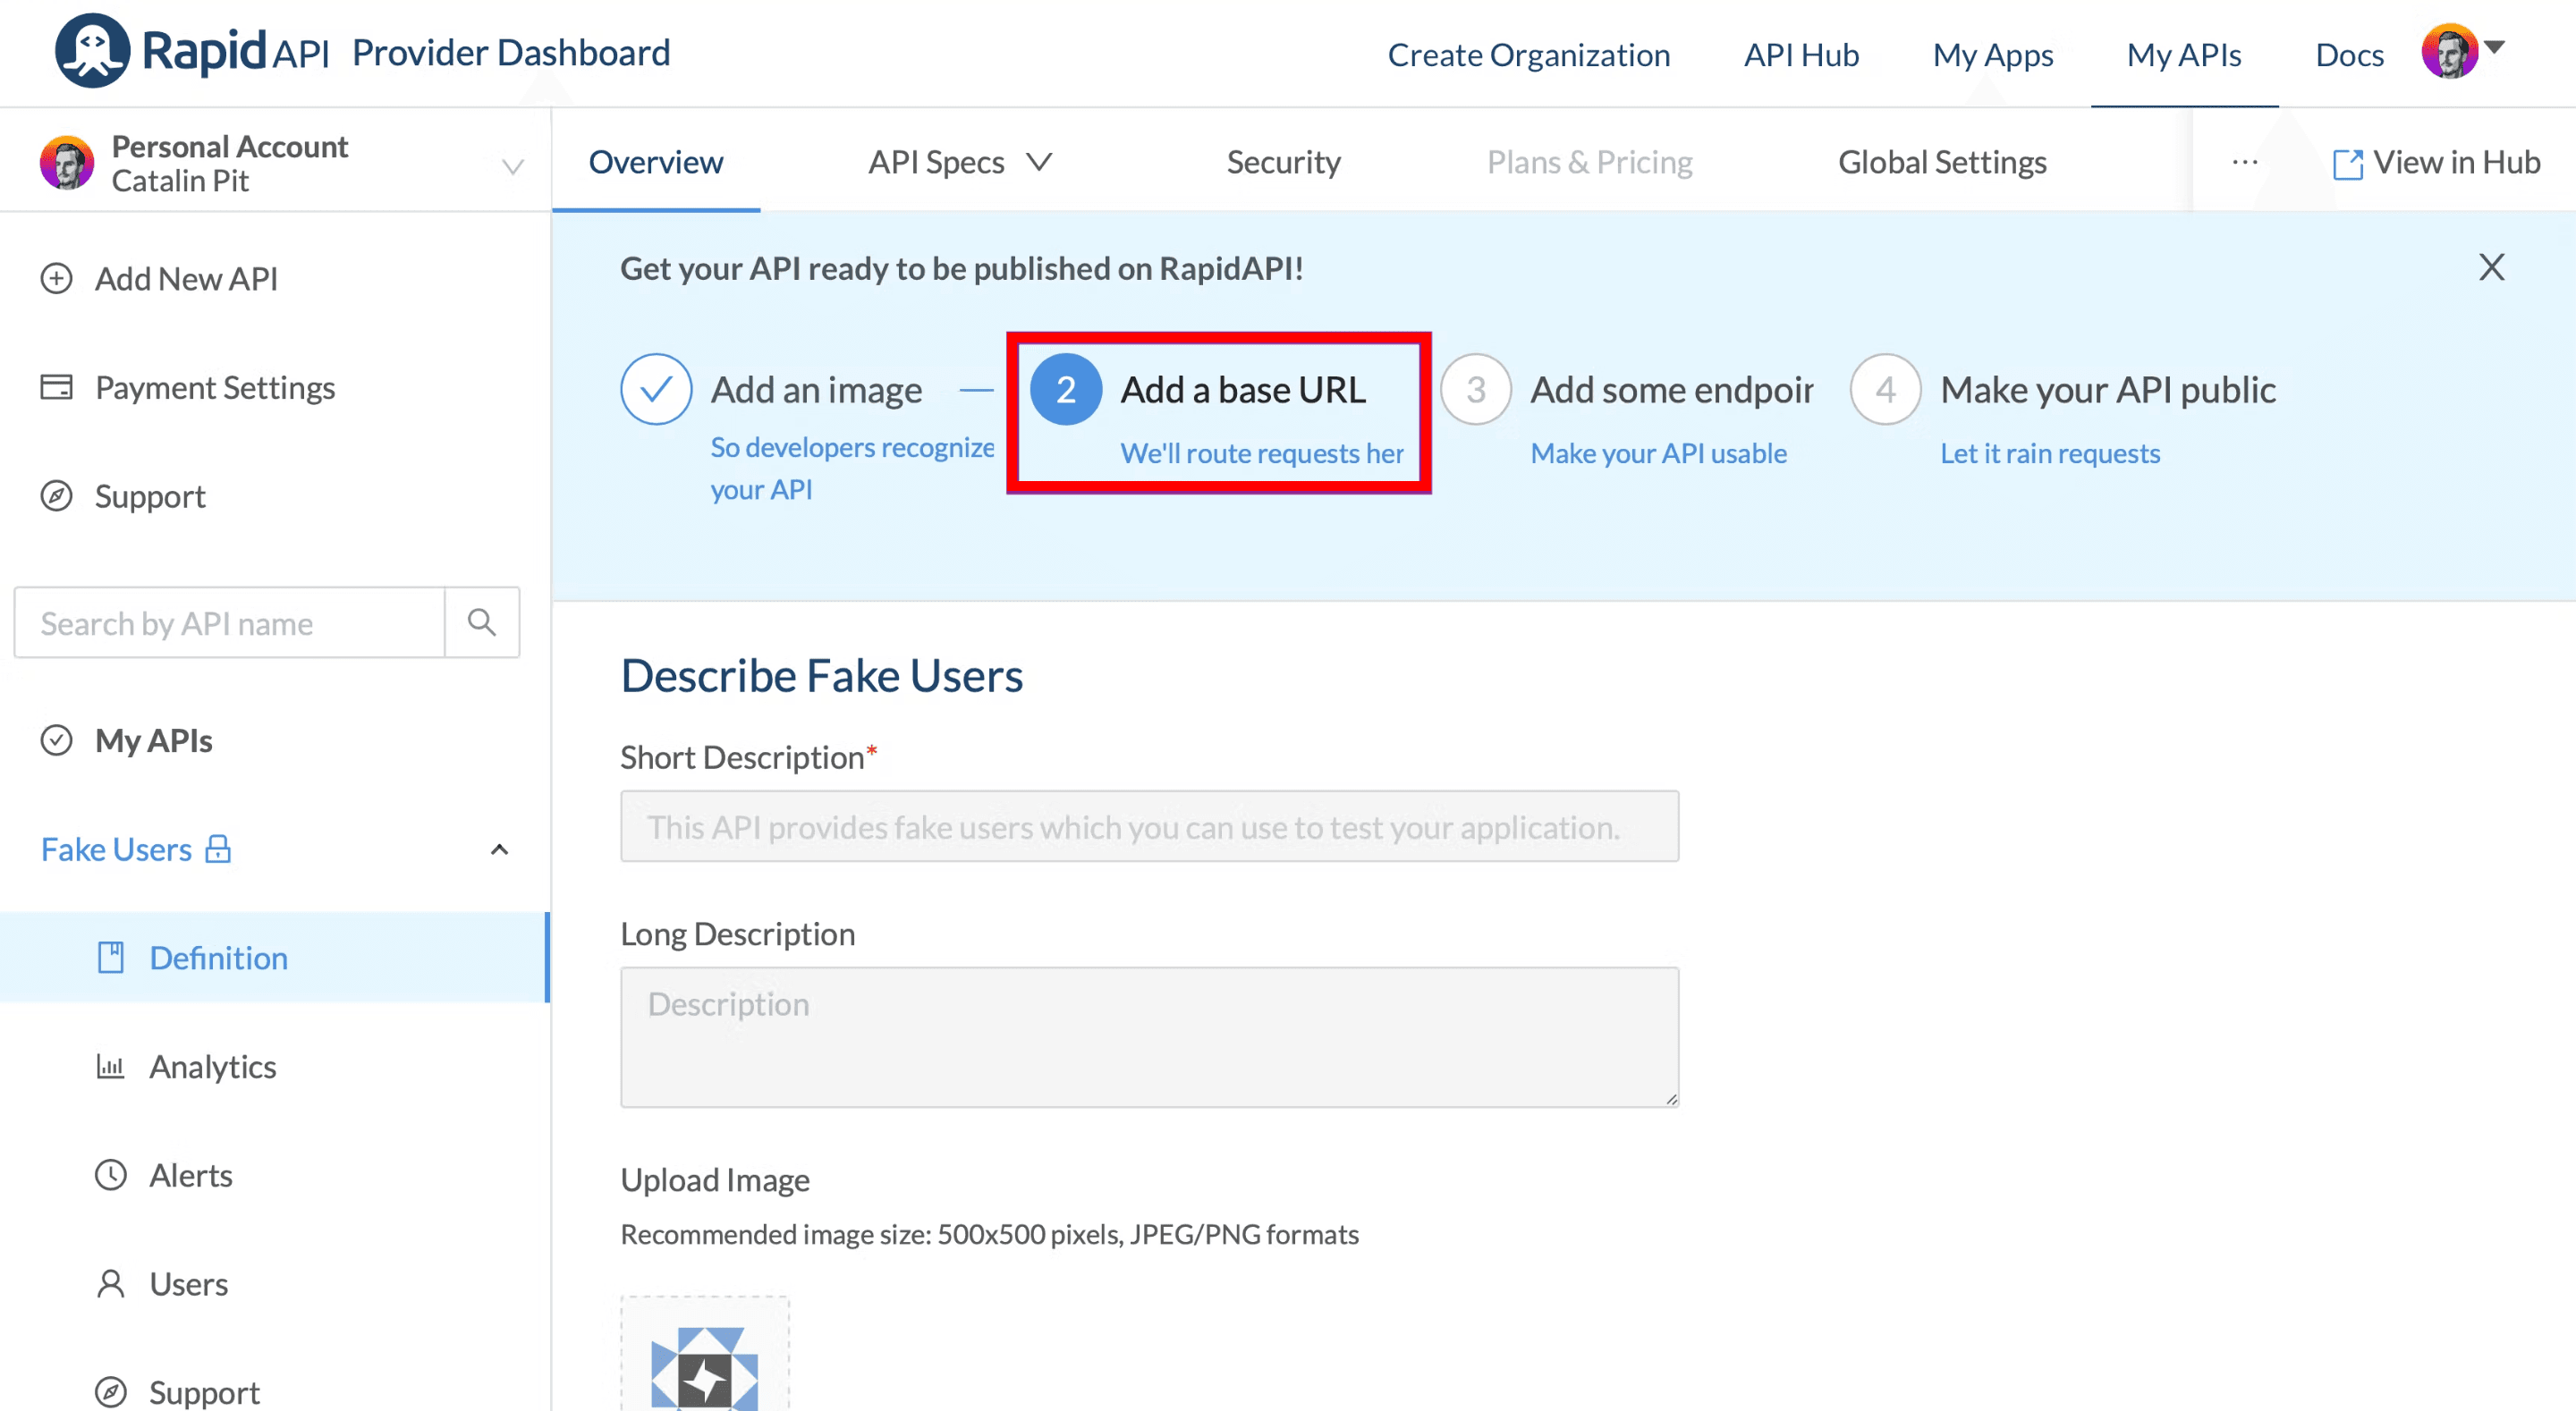Image resolution: width=2576 pixels, height=1411 pixels.
Task: Open the Plans & Pricing tab
Action: click(1589, 162)
